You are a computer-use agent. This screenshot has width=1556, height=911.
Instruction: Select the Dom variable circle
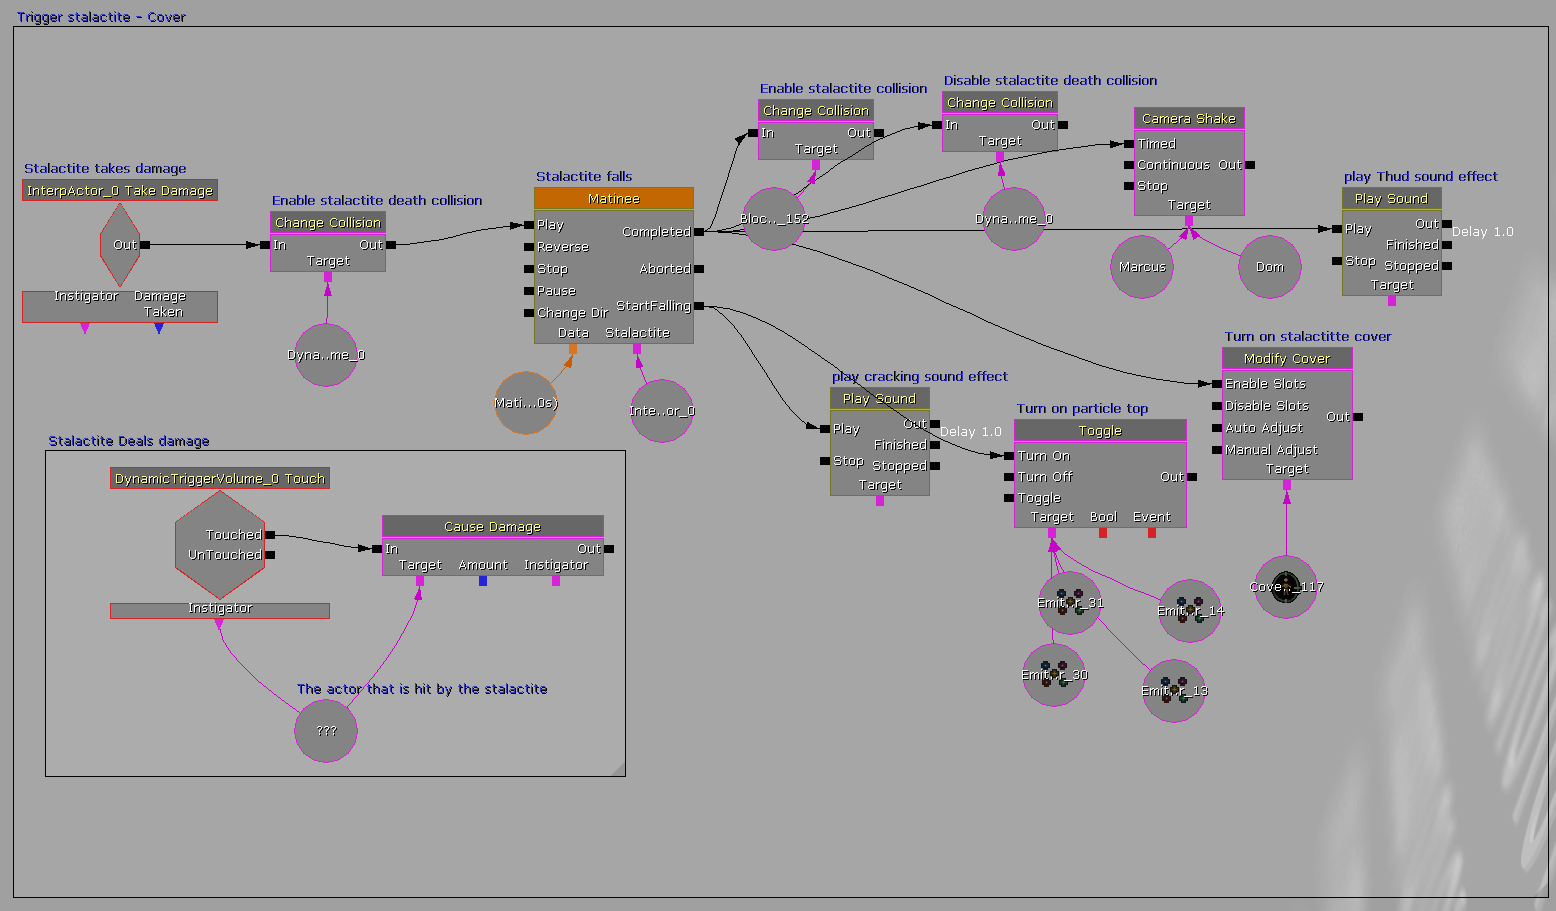[1269, 267]
